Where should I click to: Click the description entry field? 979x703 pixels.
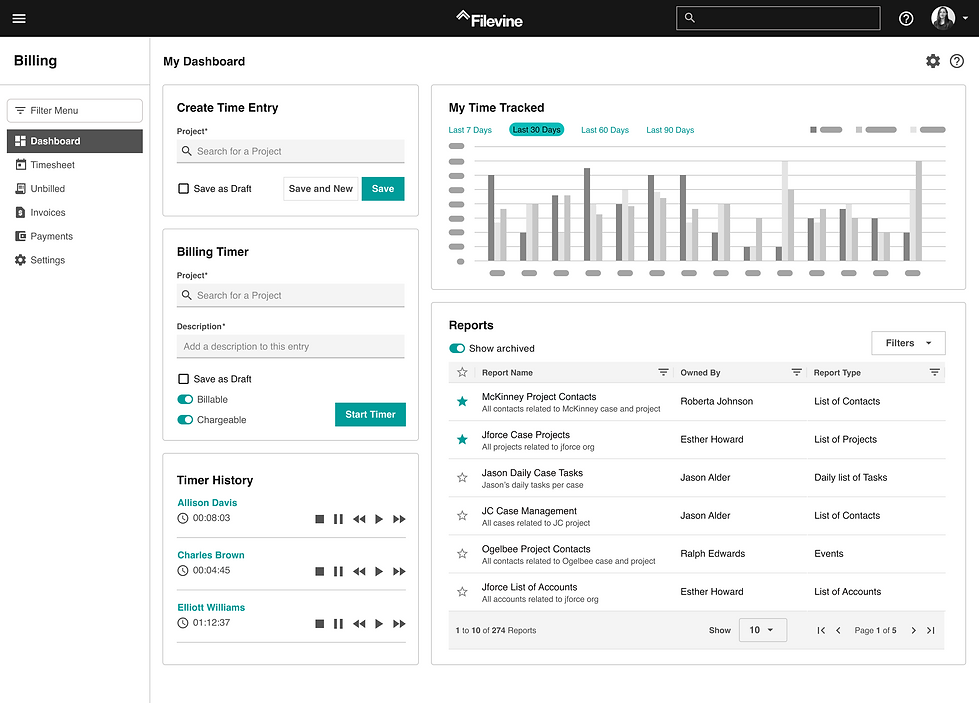[290, 347]
